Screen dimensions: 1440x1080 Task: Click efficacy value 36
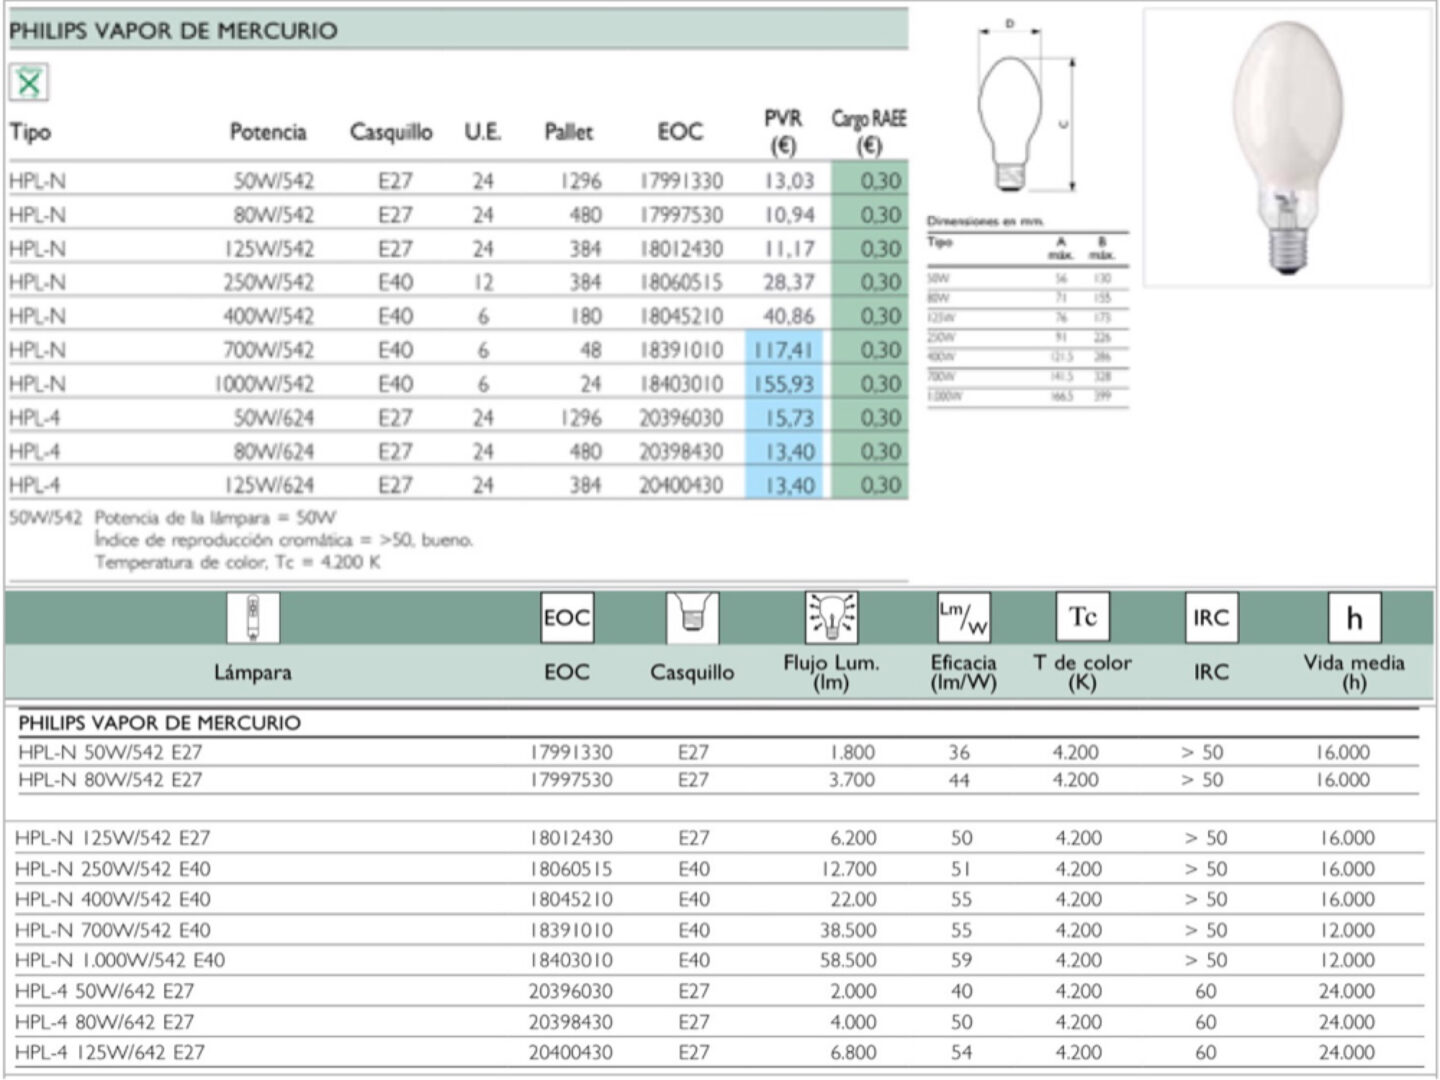959,752
